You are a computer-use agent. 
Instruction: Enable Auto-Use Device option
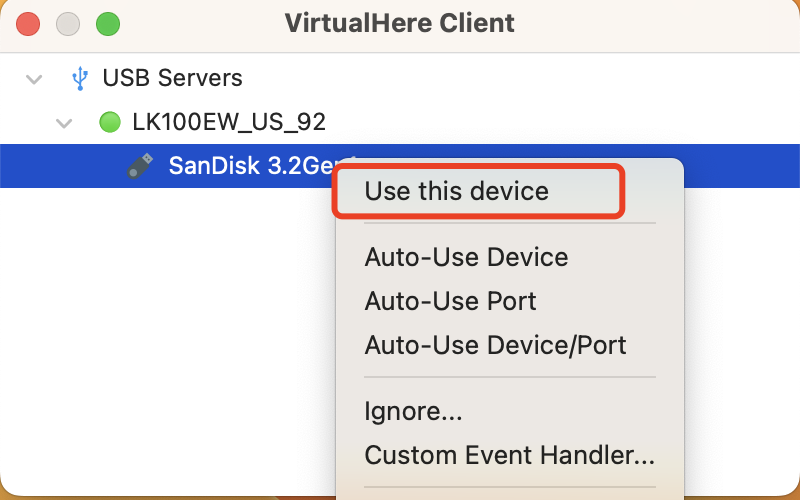coord(466,257)
